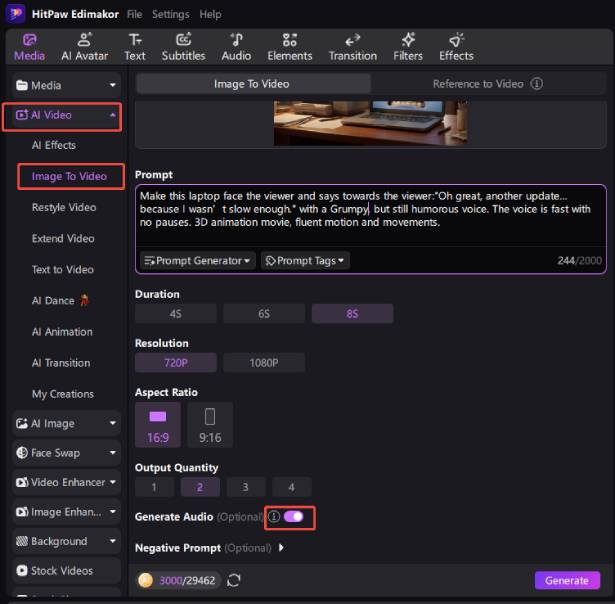Image resolution: width=615 pixels, height=604 pixels.
Task: Open the Filters tool
Action: 408,47
